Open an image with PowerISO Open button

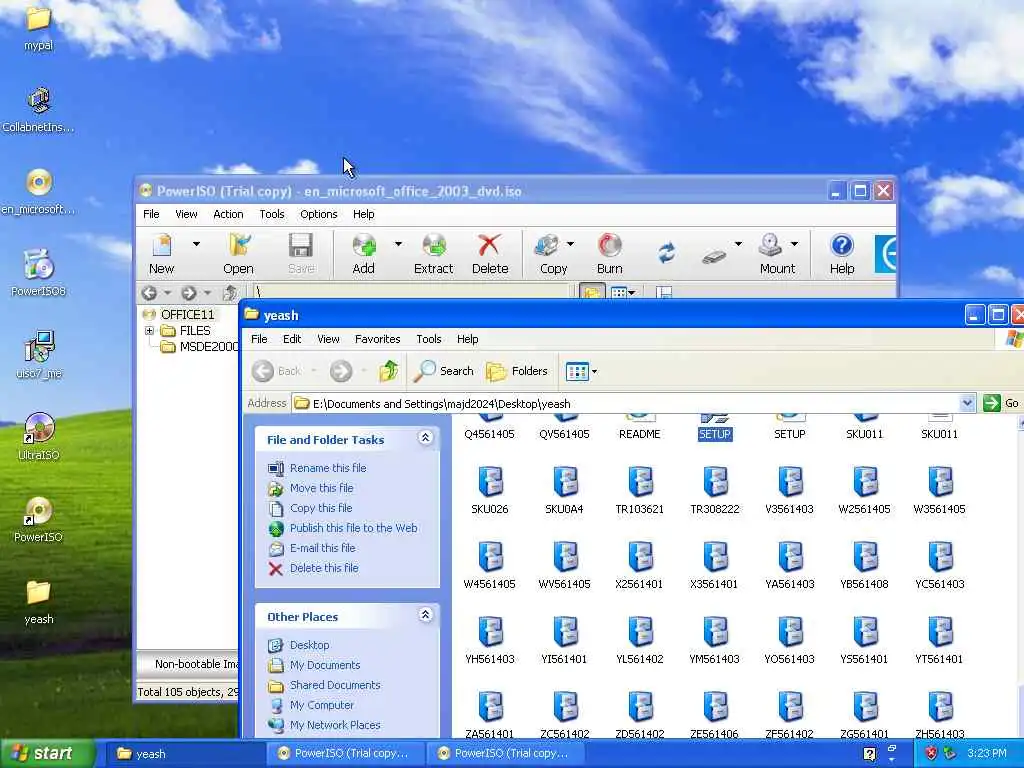[238, 253]
